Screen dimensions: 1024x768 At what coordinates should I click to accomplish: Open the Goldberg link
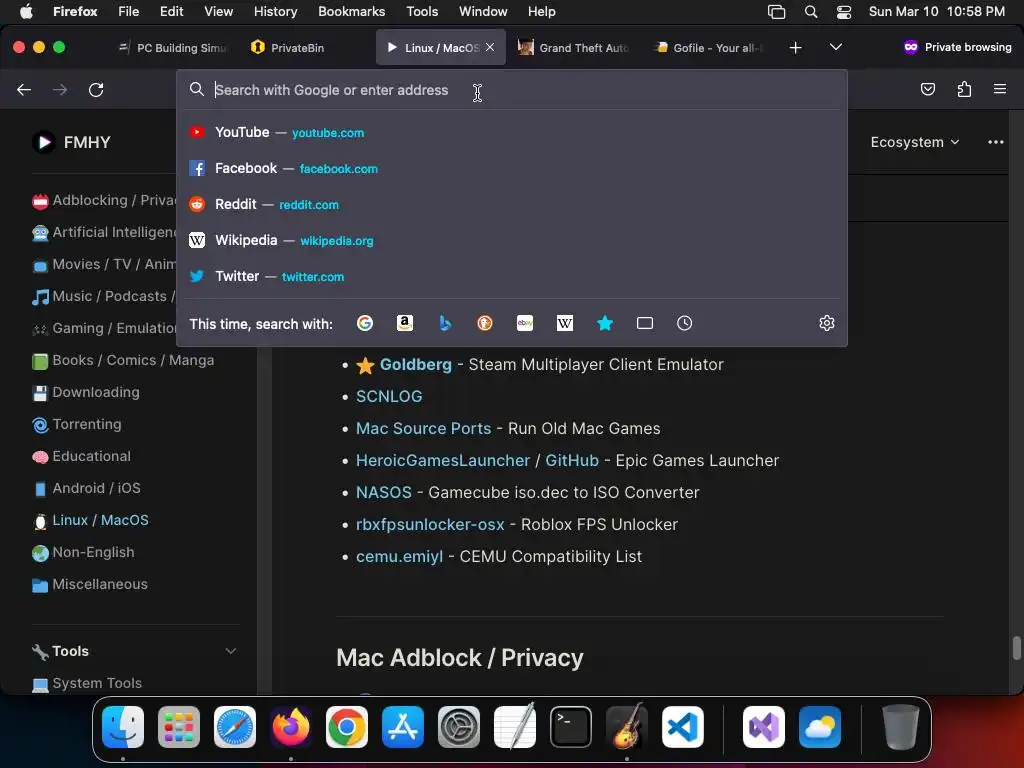point(415,364)
